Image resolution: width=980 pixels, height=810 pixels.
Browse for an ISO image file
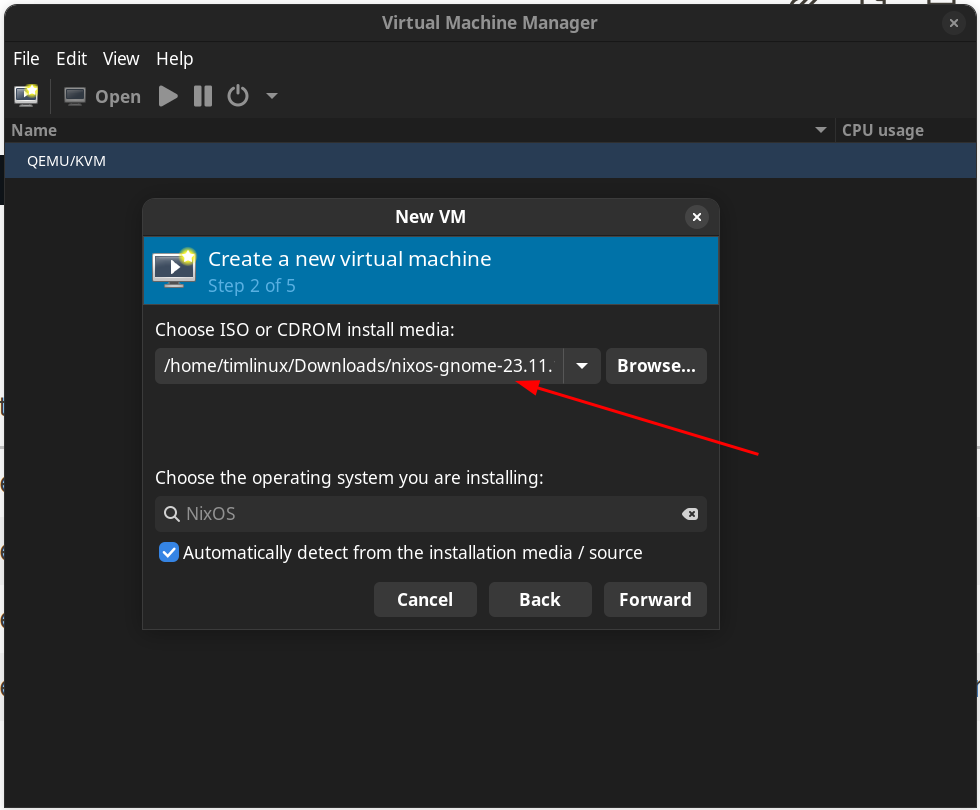coord(656,366)
